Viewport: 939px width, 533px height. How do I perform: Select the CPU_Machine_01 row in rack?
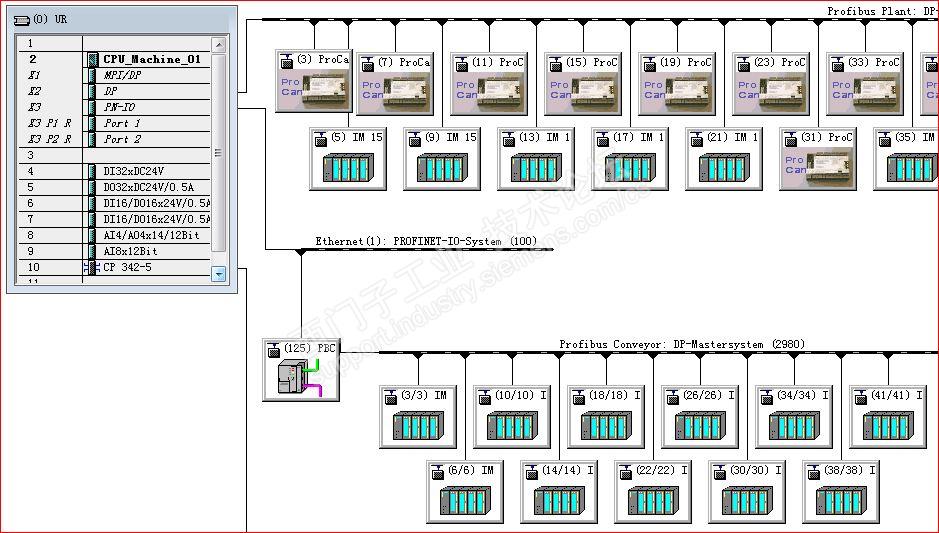coord(114,59)
